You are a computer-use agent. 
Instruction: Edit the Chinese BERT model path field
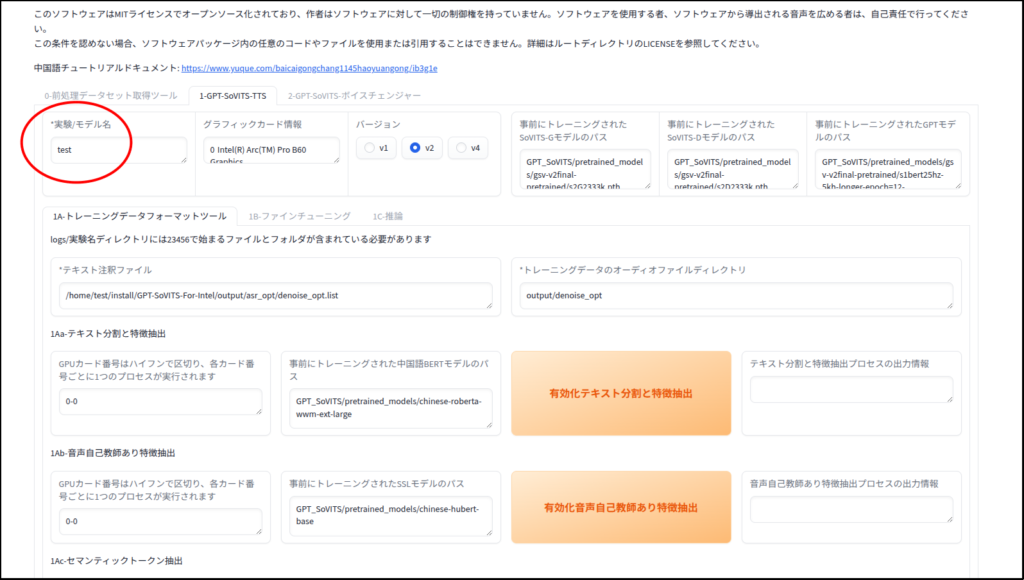[392, 408]
